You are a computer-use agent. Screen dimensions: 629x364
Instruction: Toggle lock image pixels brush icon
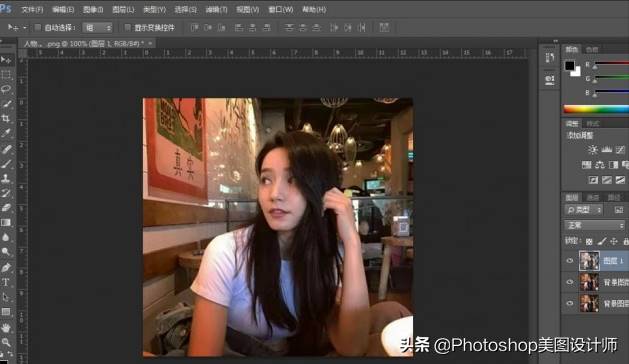coord(602,241)
